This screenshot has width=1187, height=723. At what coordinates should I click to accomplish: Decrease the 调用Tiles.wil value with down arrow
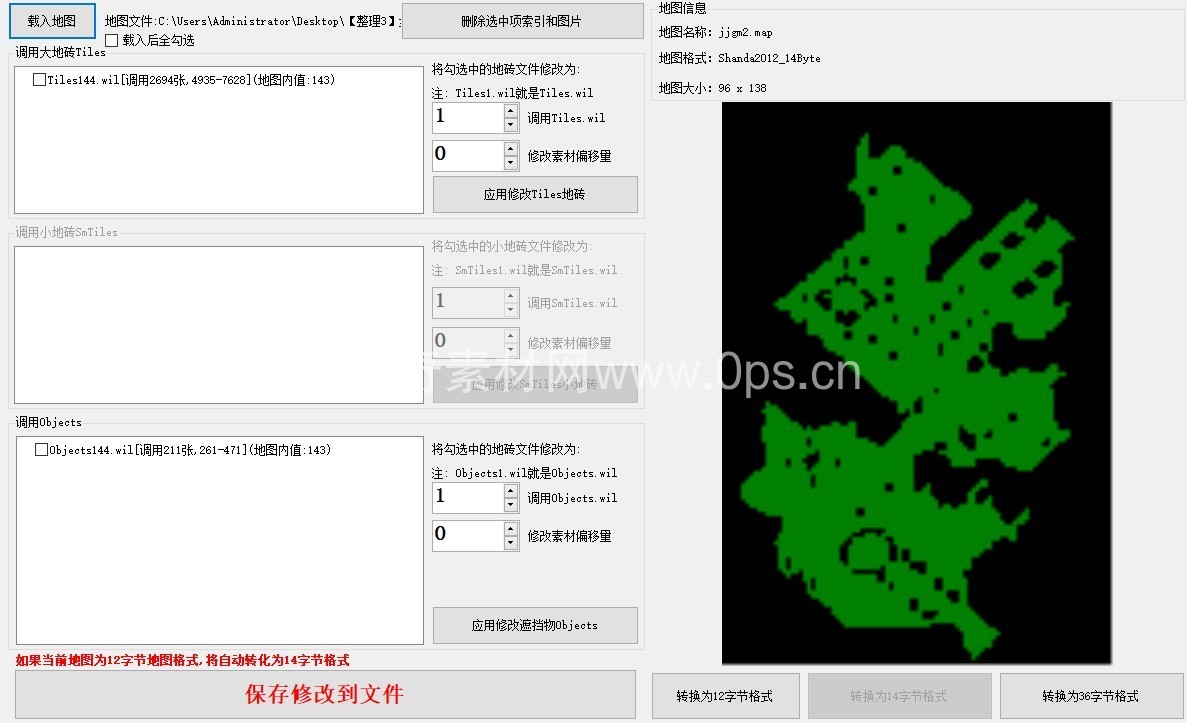coord(511,125)
